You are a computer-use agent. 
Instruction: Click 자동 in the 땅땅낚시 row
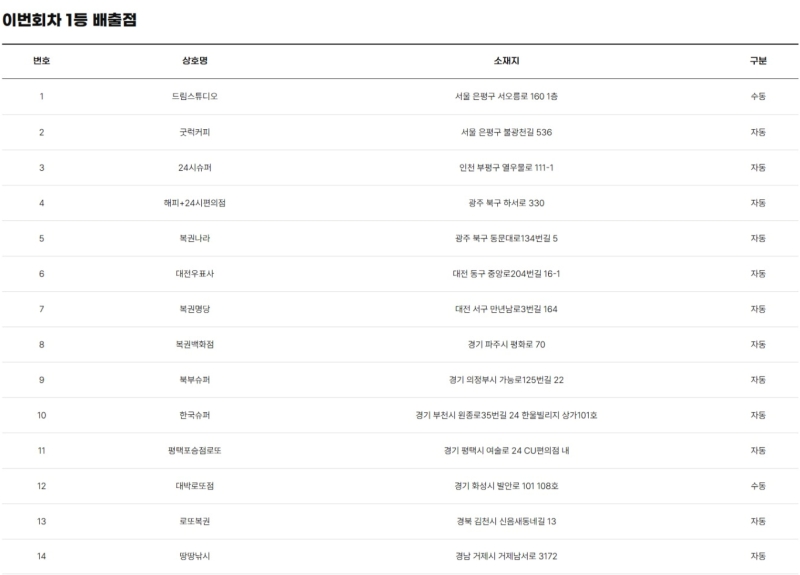pos(758,556)
